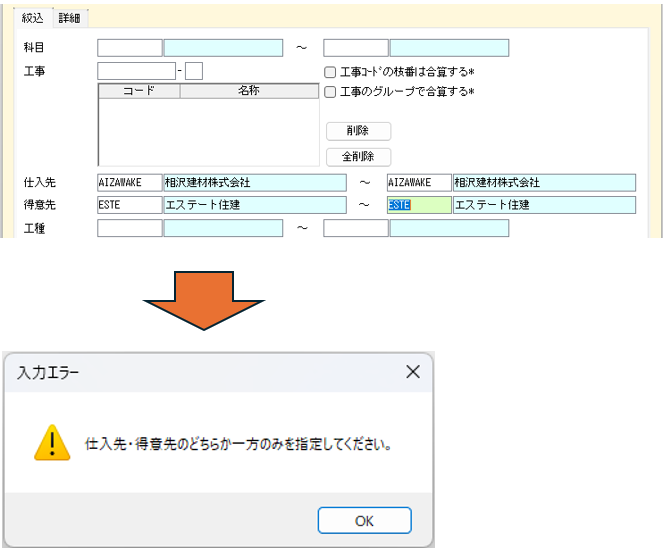Click the コード column header
665x548 pixels.
click(139, 91)
